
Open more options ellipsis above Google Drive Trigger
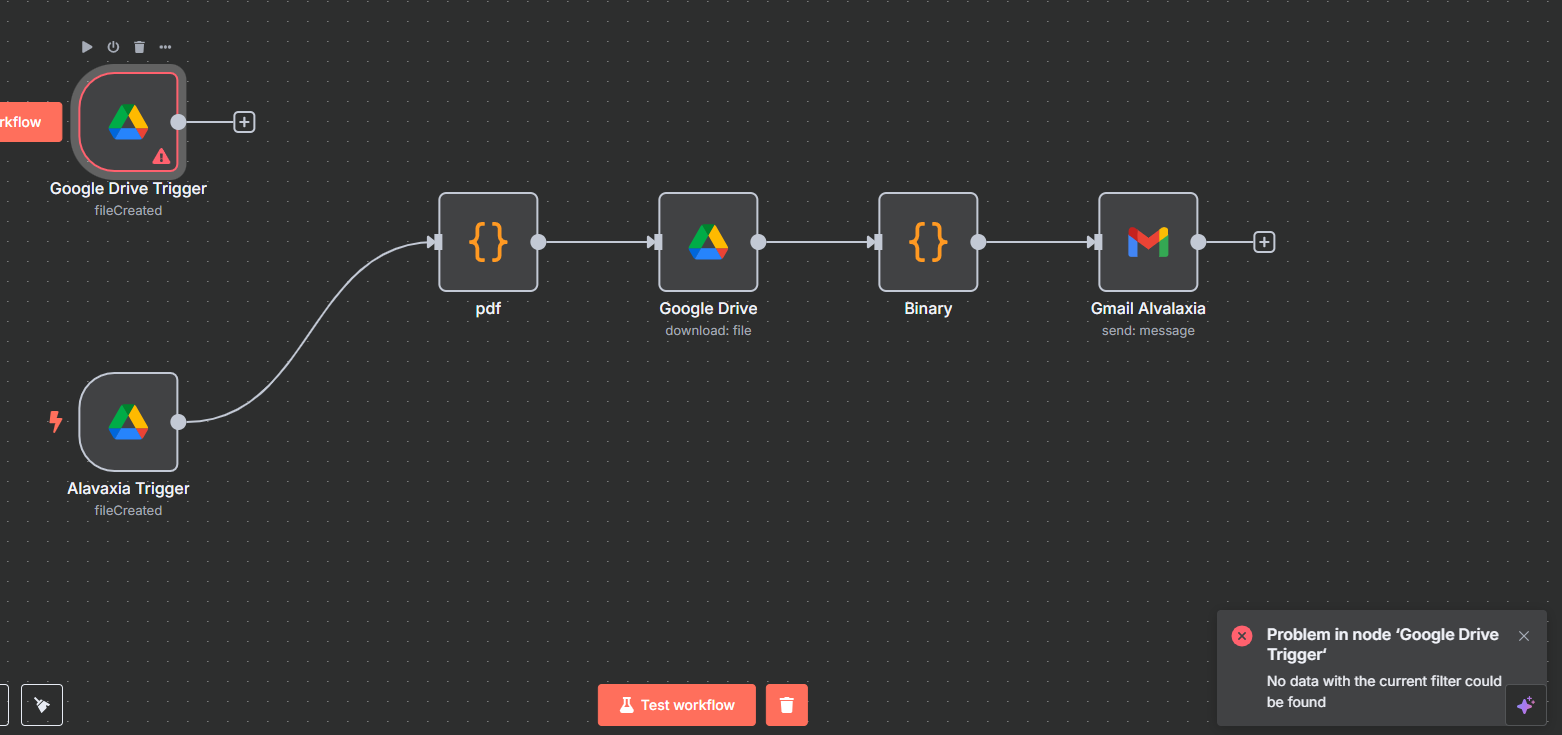[165, 47]
